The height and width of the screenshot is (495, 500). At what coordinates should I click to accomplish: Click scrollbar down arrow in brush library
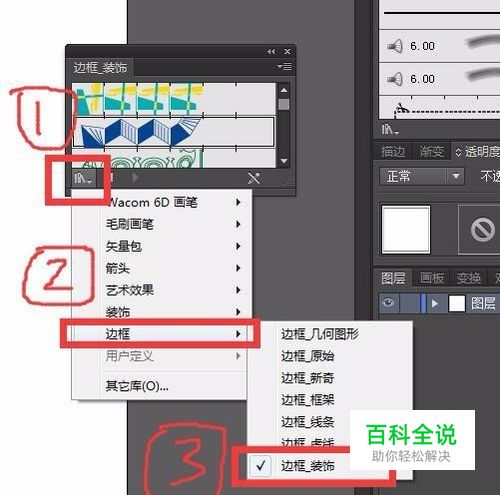[x=284, y=161]
